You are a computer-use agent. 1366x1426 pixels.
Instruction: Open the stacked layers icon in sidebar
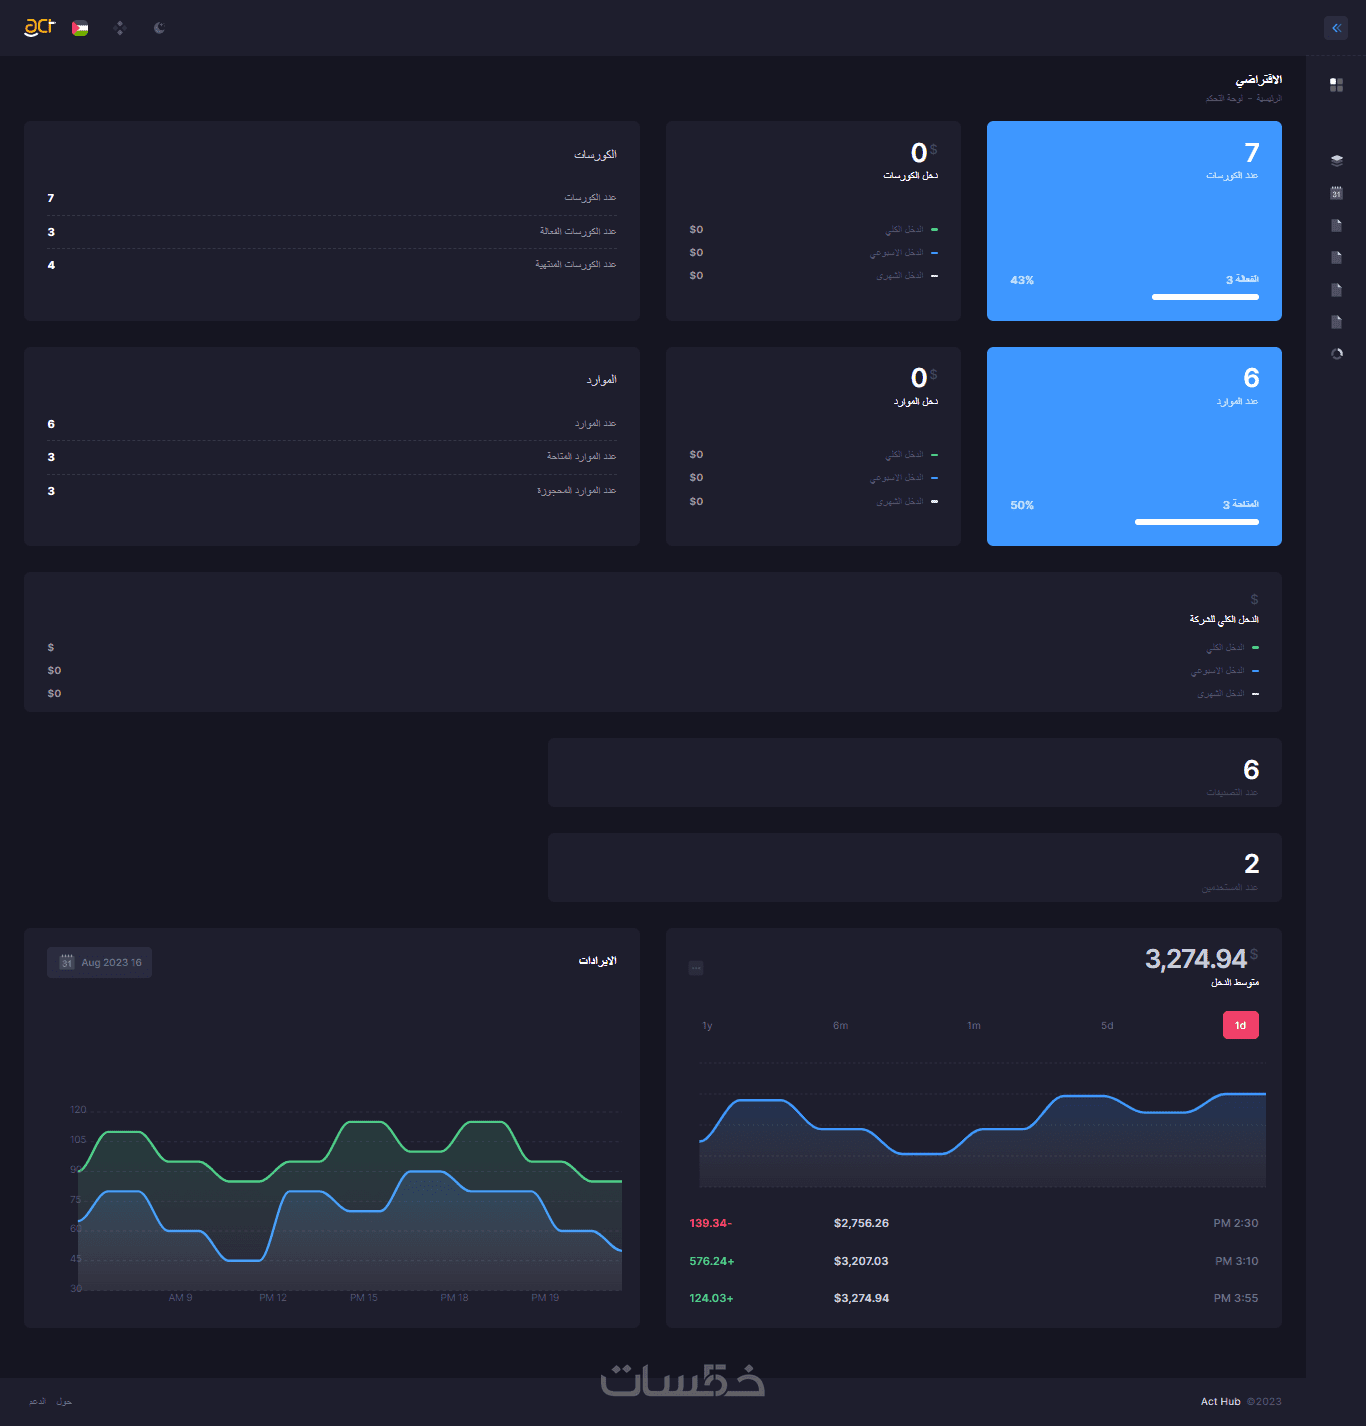1336,160
